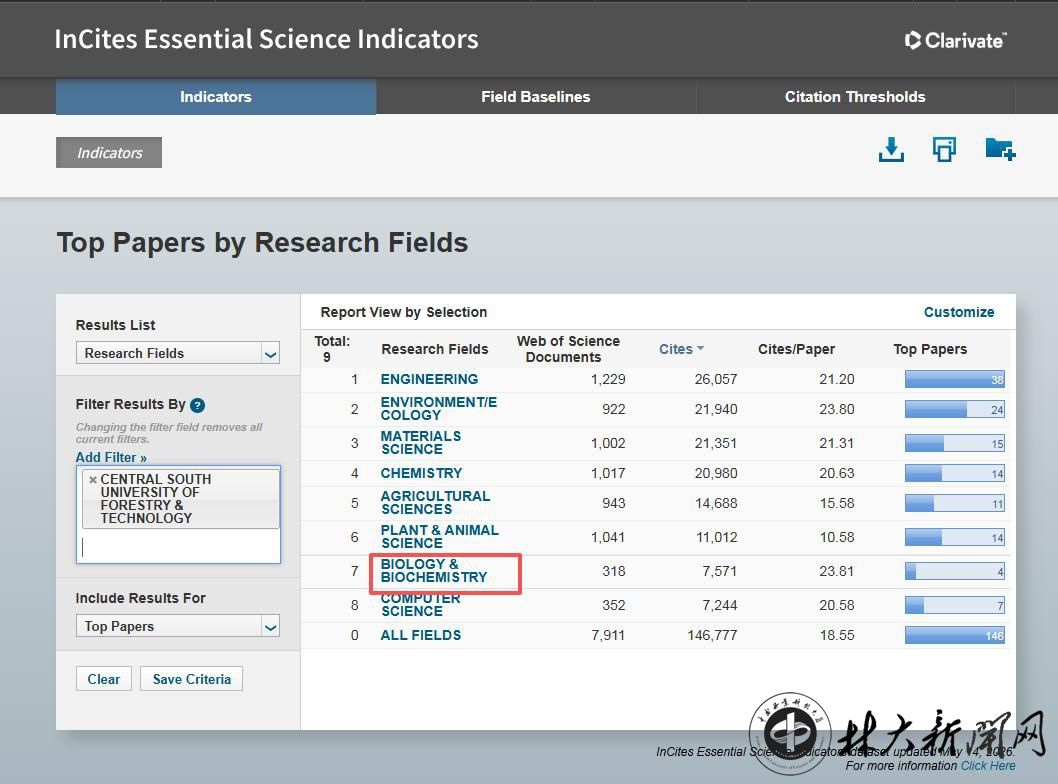1058x784 pixels.
Task: Open the ENVIRONMENT/ECOLOGY research field
Action: (439, 409)
